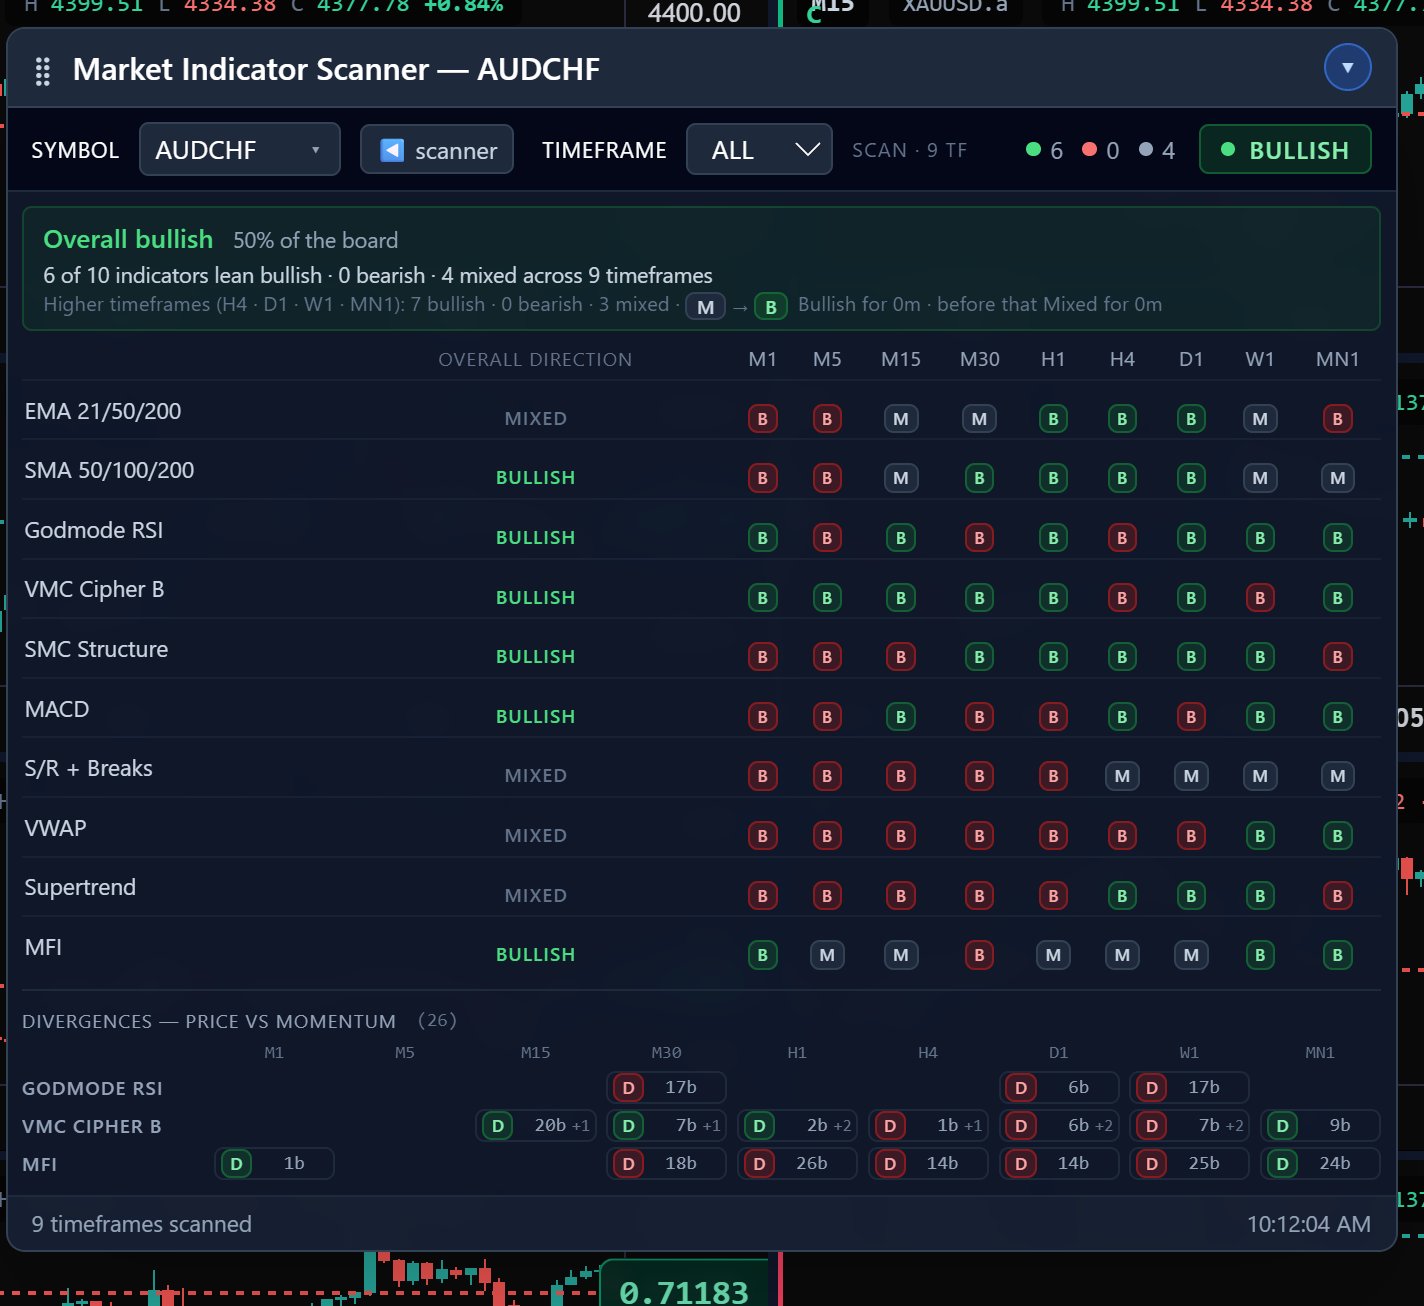
Task: Click the OVERALL DIRECTION column header
Action: [x=535, y=359]
